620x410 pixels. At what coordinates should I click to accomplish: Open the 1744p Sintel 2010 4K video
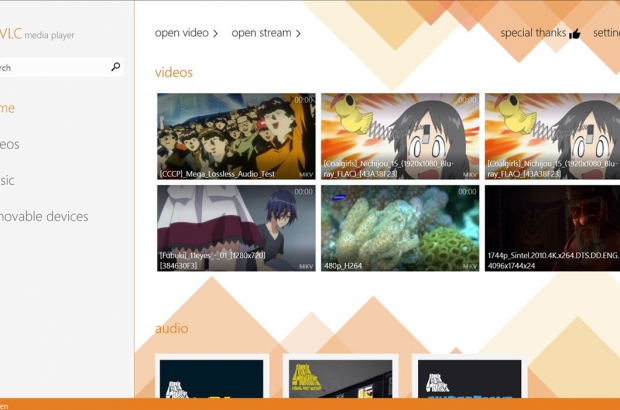552,228
